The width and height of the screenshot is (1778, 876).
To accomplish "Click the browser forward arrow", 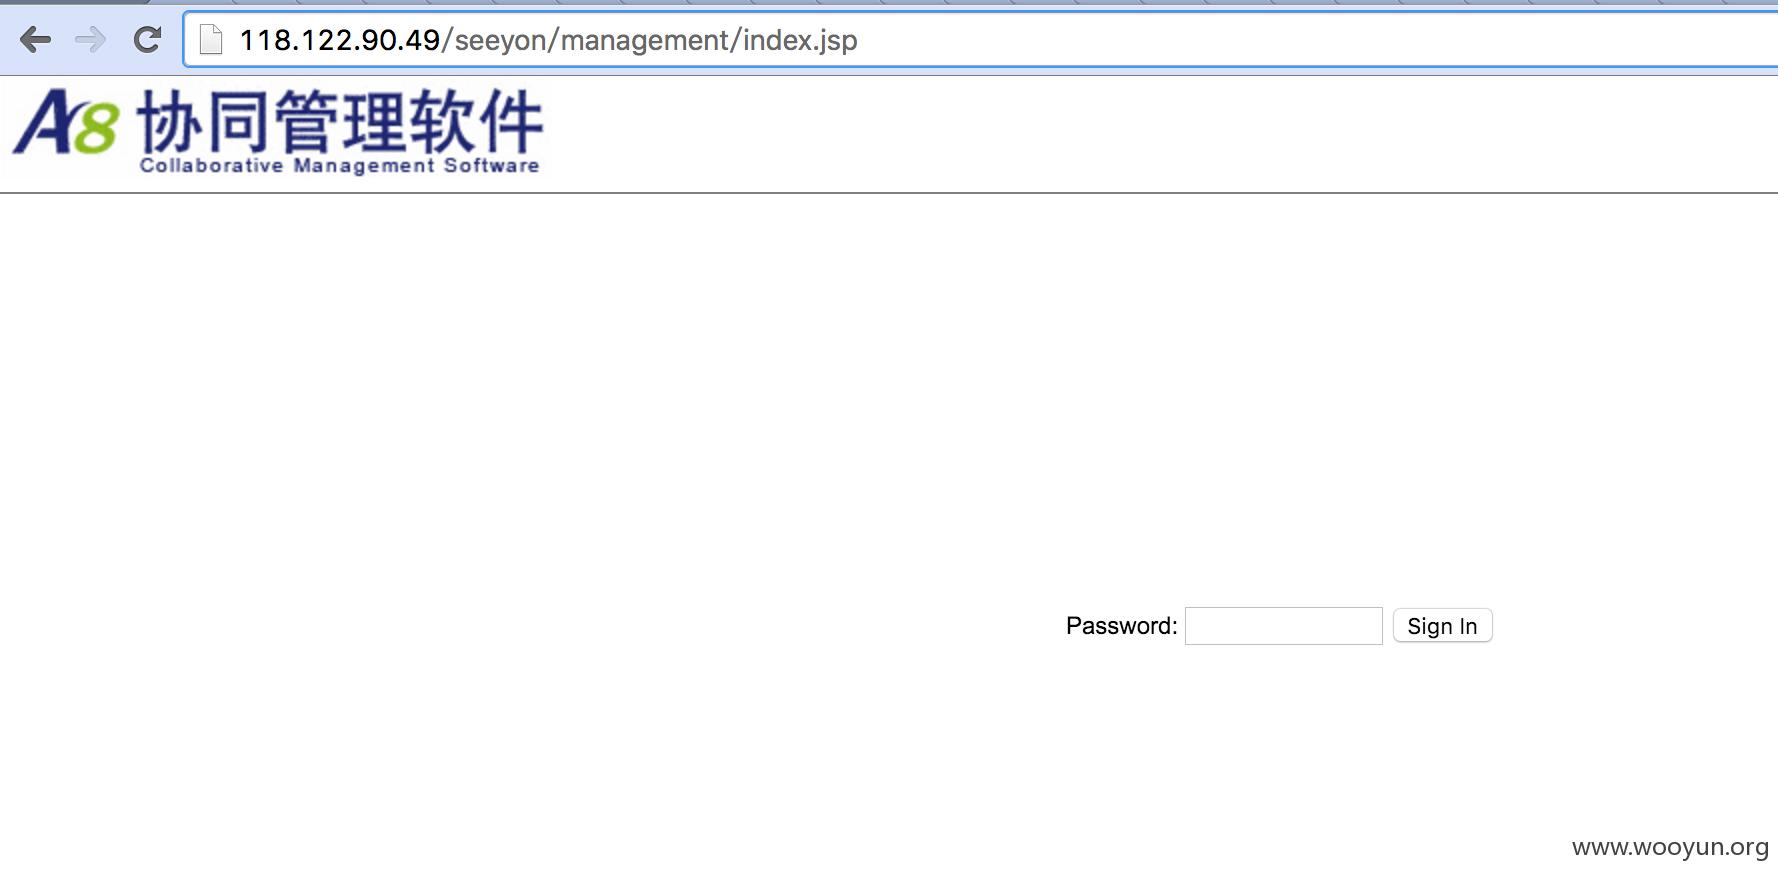I will [x=91, y=40].
